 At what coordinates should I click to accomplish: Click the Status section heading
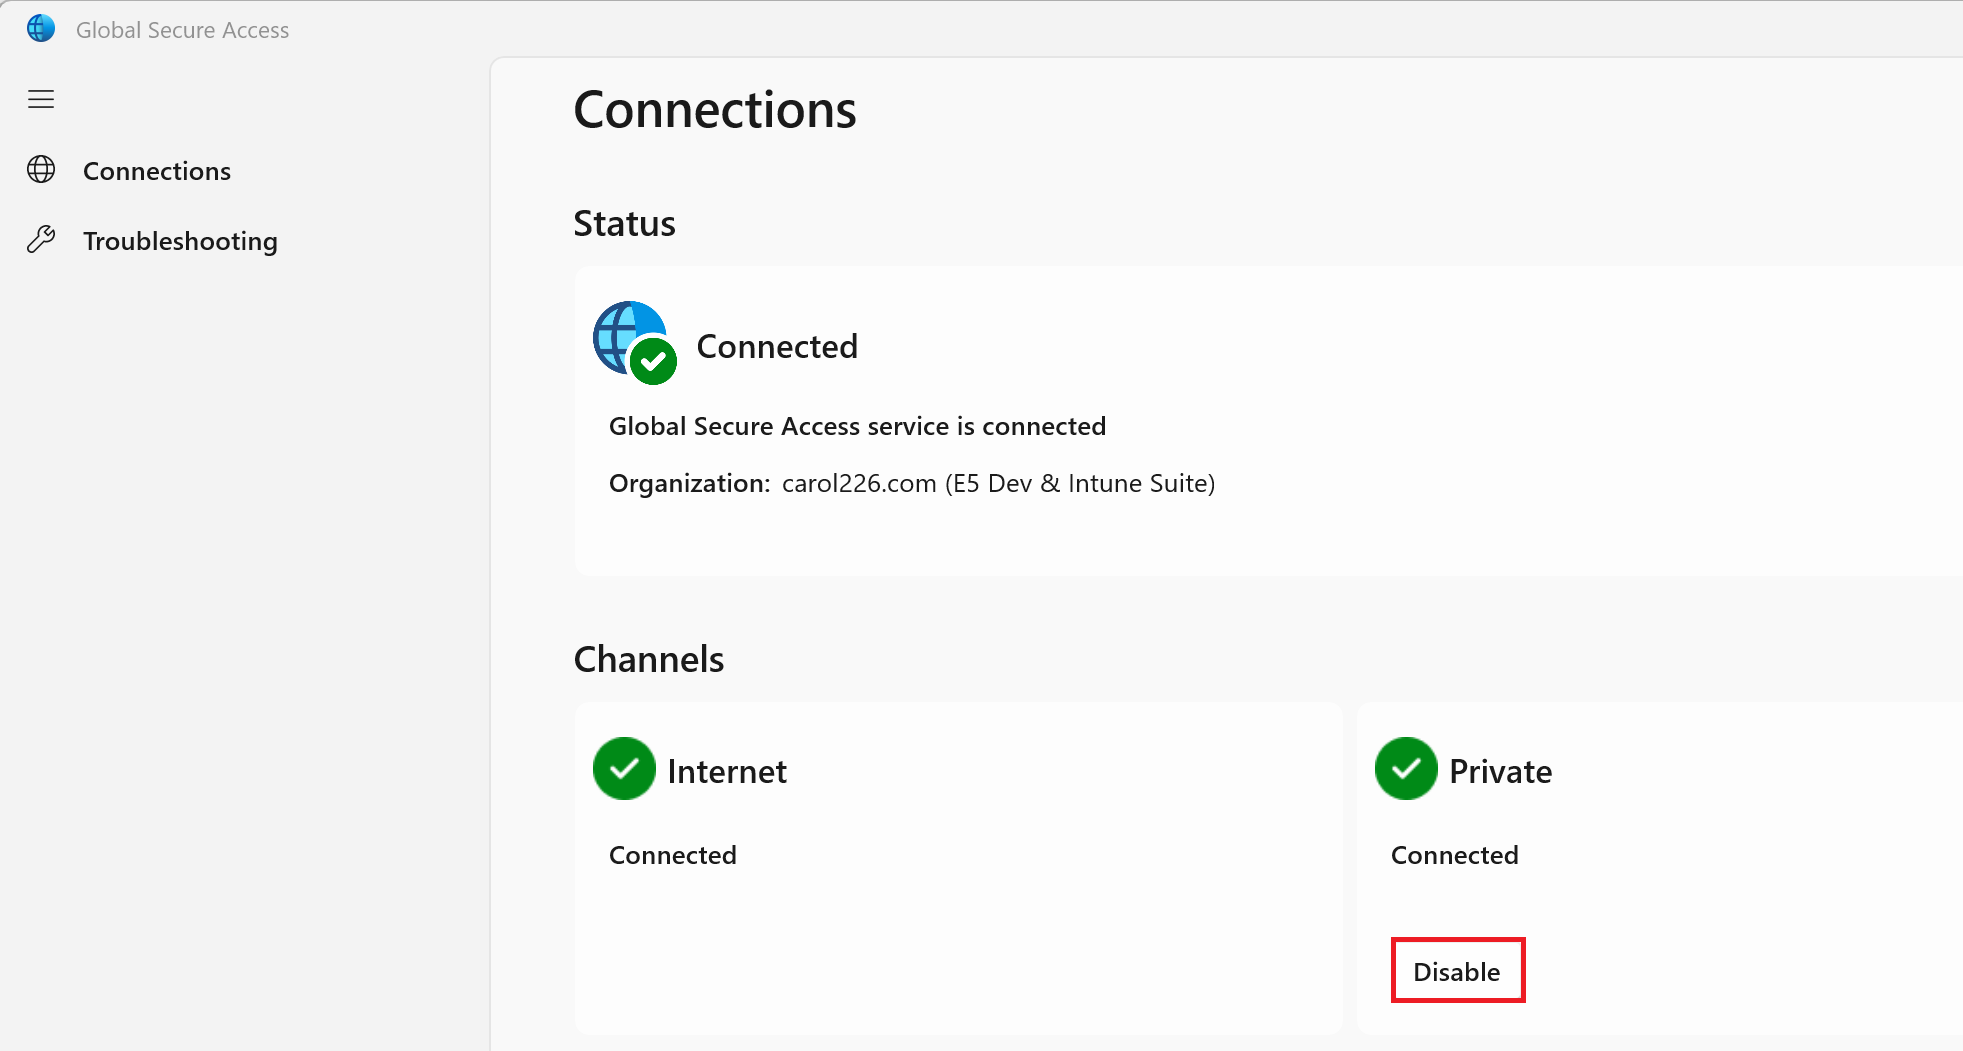[x=625, y=224]
